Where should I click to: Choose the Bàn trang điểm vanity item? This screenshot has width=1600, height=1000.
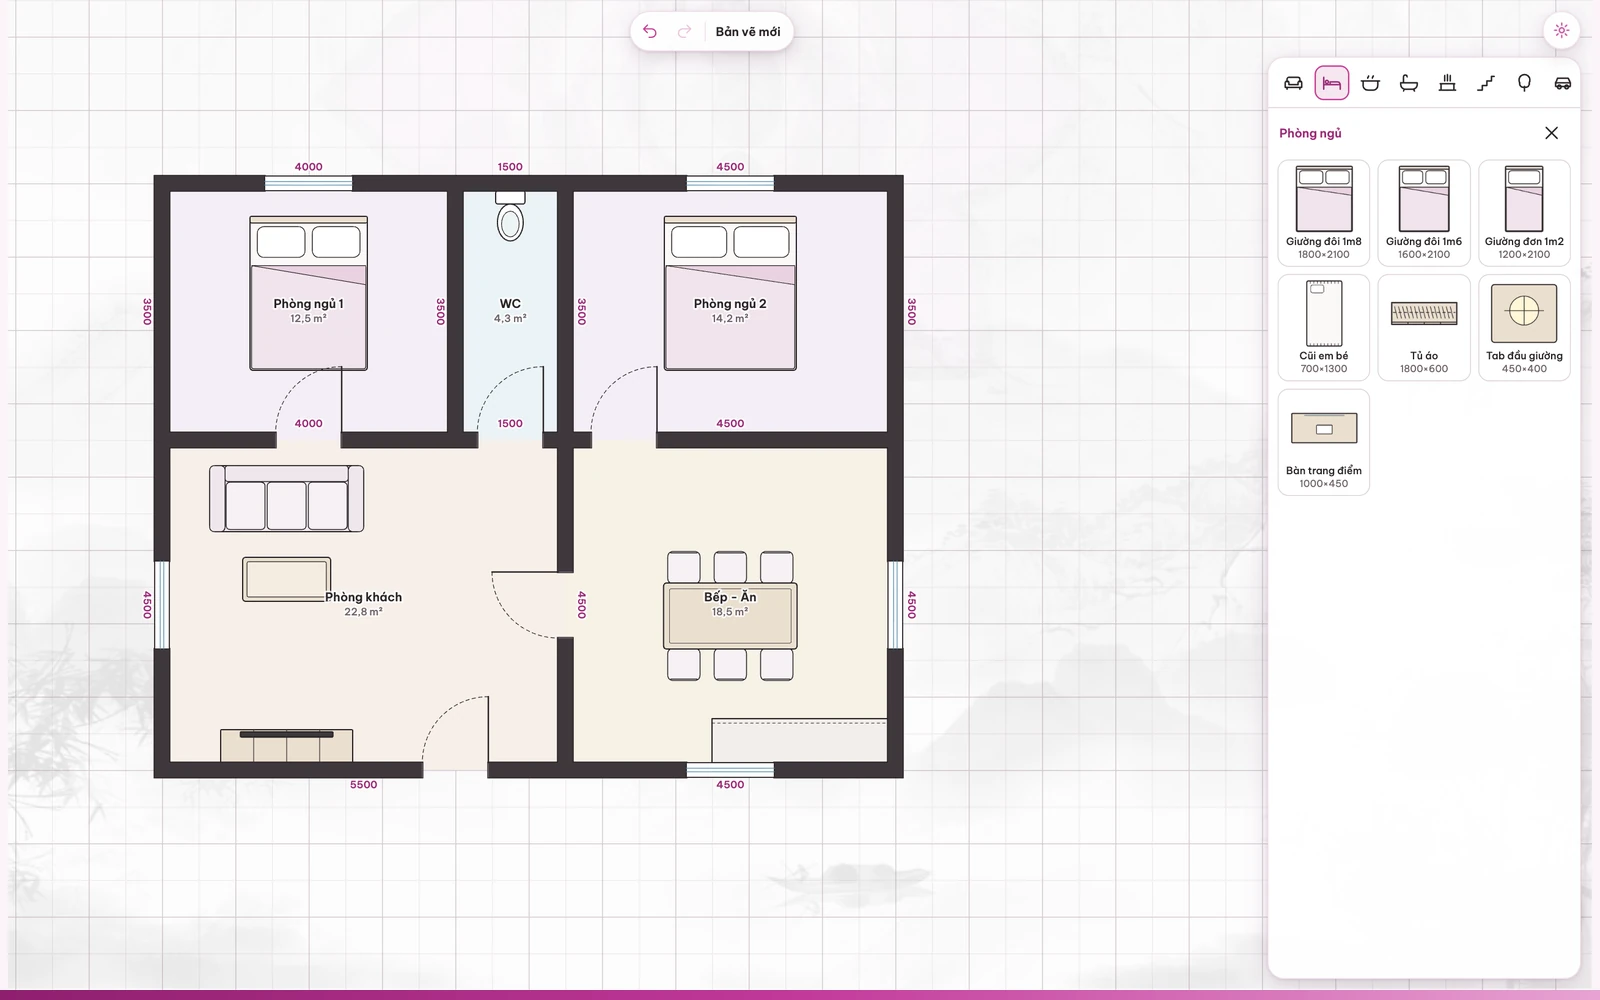click(1324, 442)
